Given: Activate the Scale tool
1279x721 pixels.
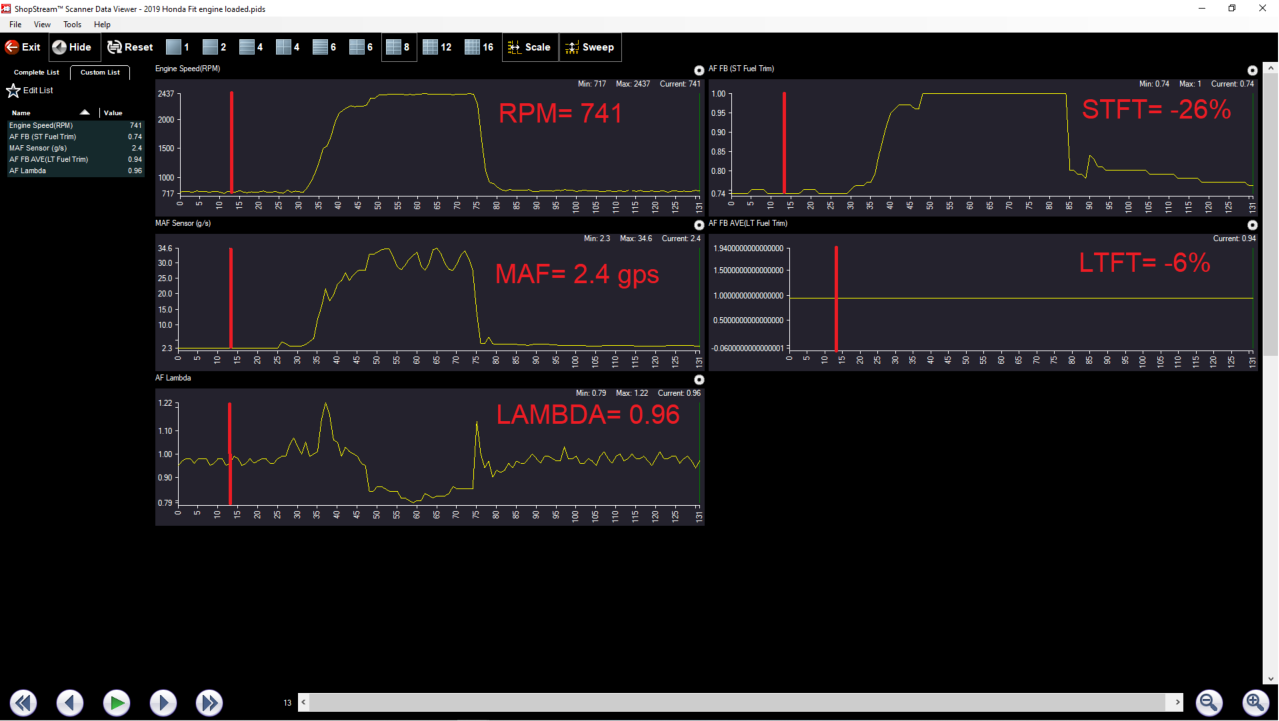Looking at the screenshot, I should 529,47.
